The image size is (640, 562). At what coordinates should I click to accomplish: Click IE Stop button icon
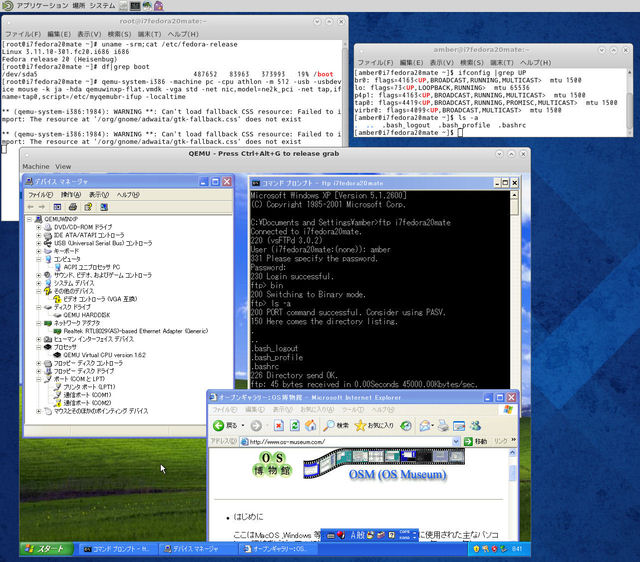[279, 426]
